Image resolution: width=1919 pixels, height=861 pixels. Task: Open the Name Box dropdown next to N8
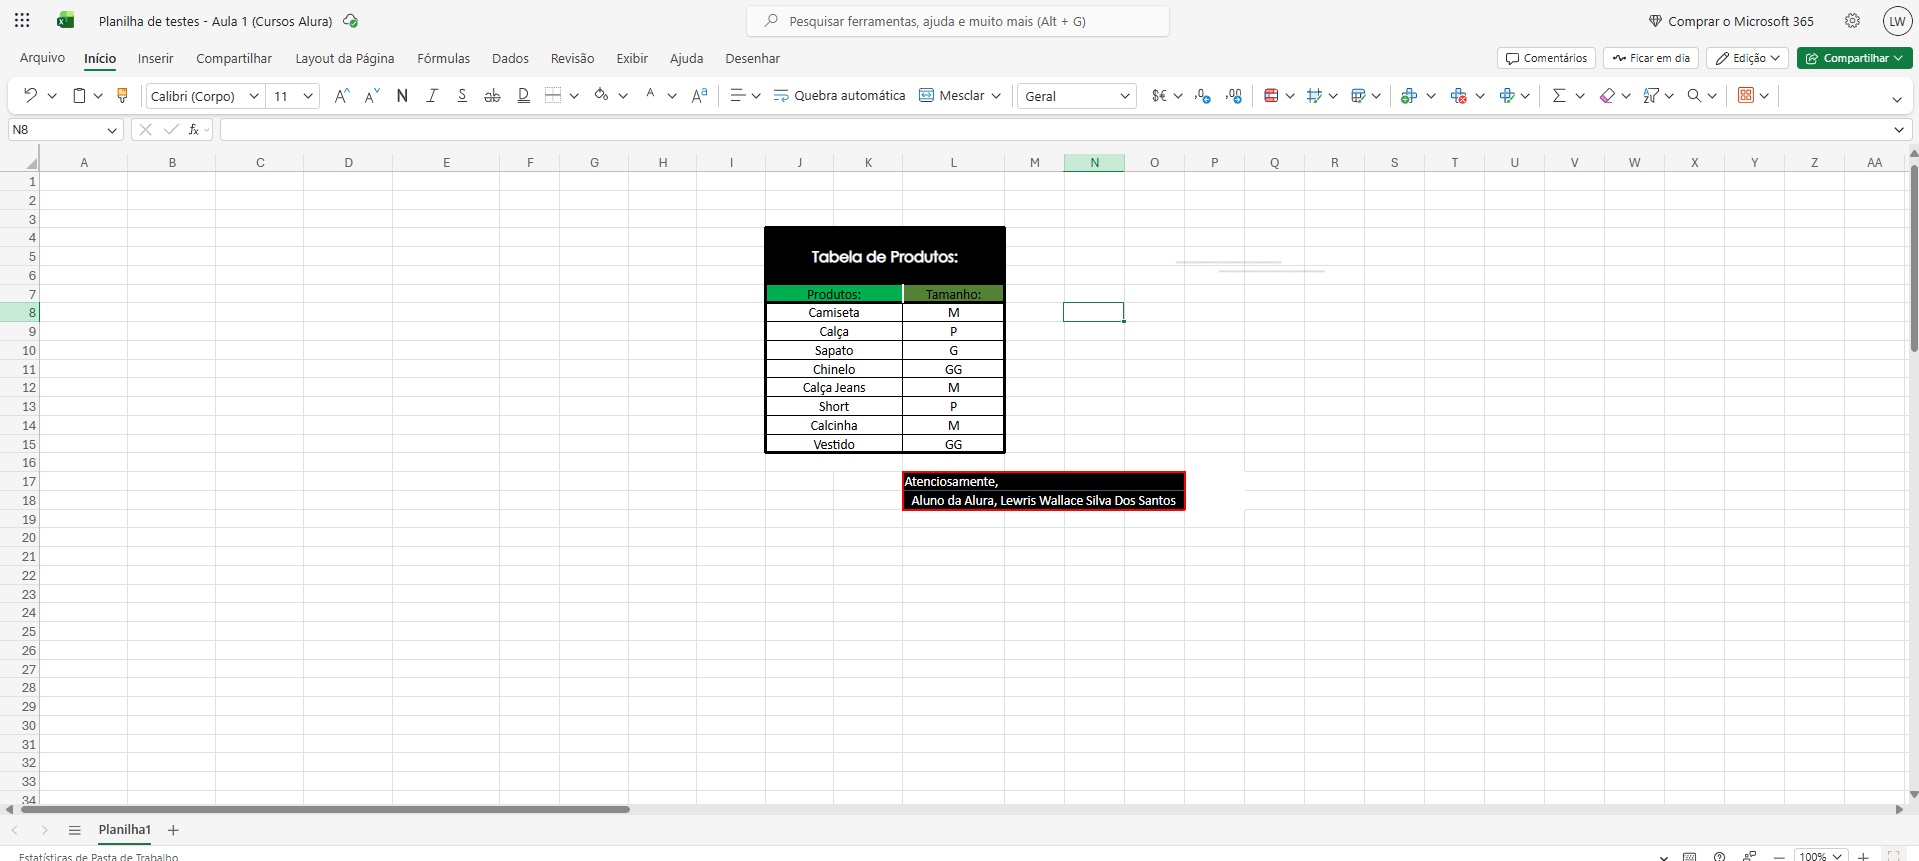pyautogui.click(x=112, y=130)
